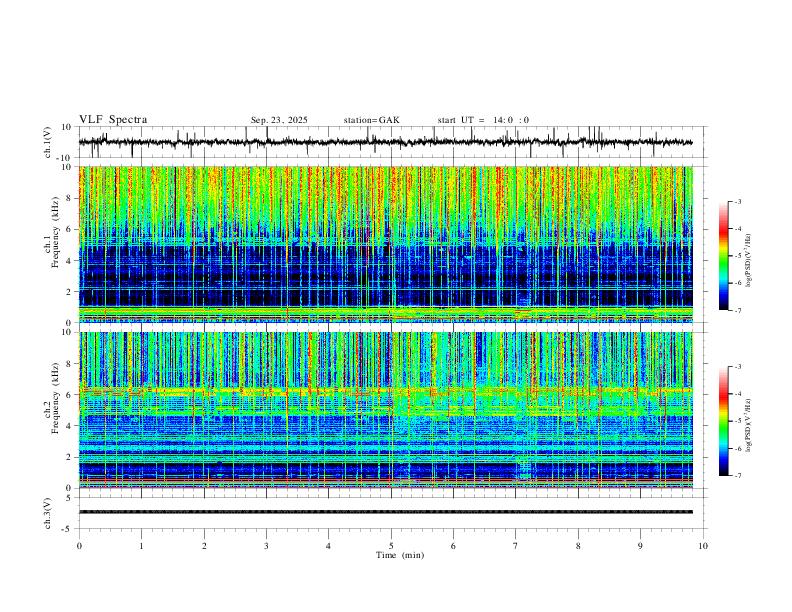Click the "-7" label on lower color bar
Viewport: 792px width, 612px height.
pyautogui.click(x=737, y=476)
